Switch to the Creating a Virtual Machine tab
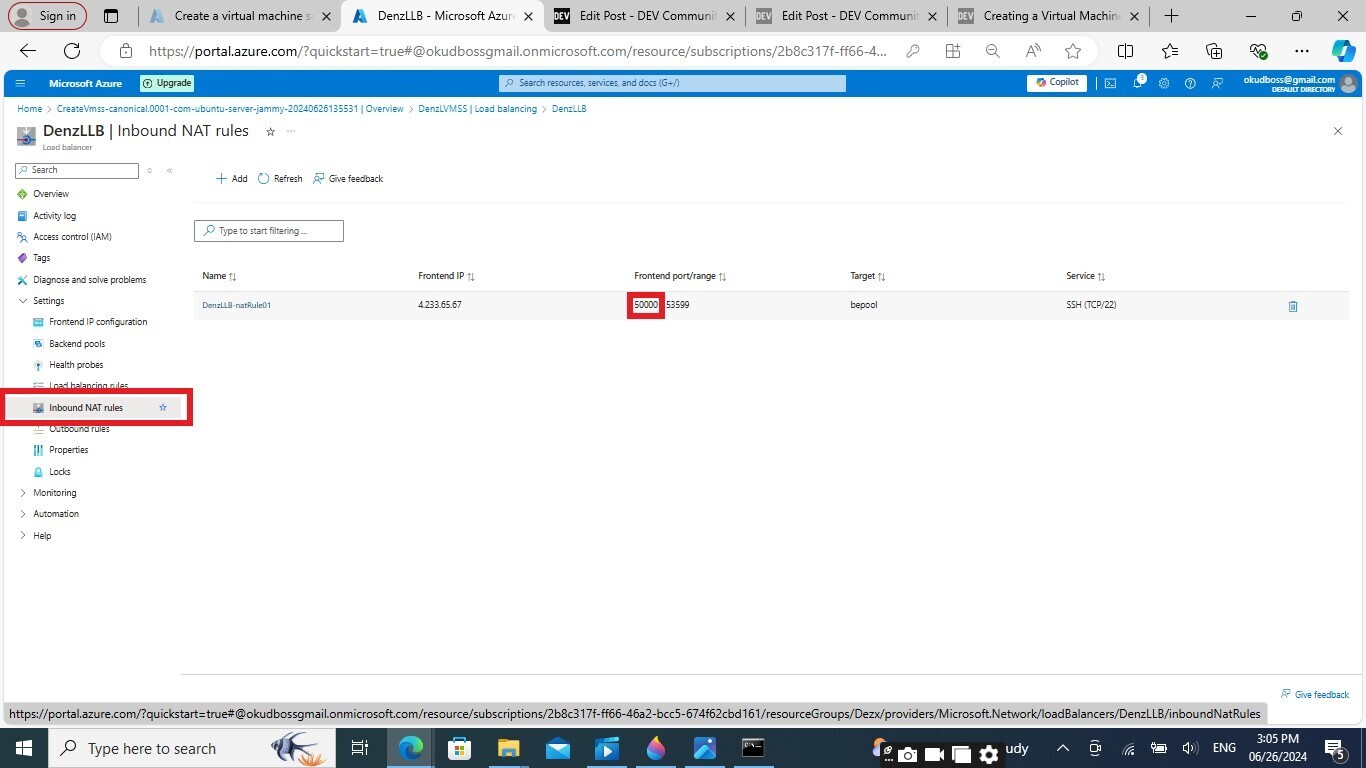This screenshot has height=768, width=1366. click(1050, 16)
